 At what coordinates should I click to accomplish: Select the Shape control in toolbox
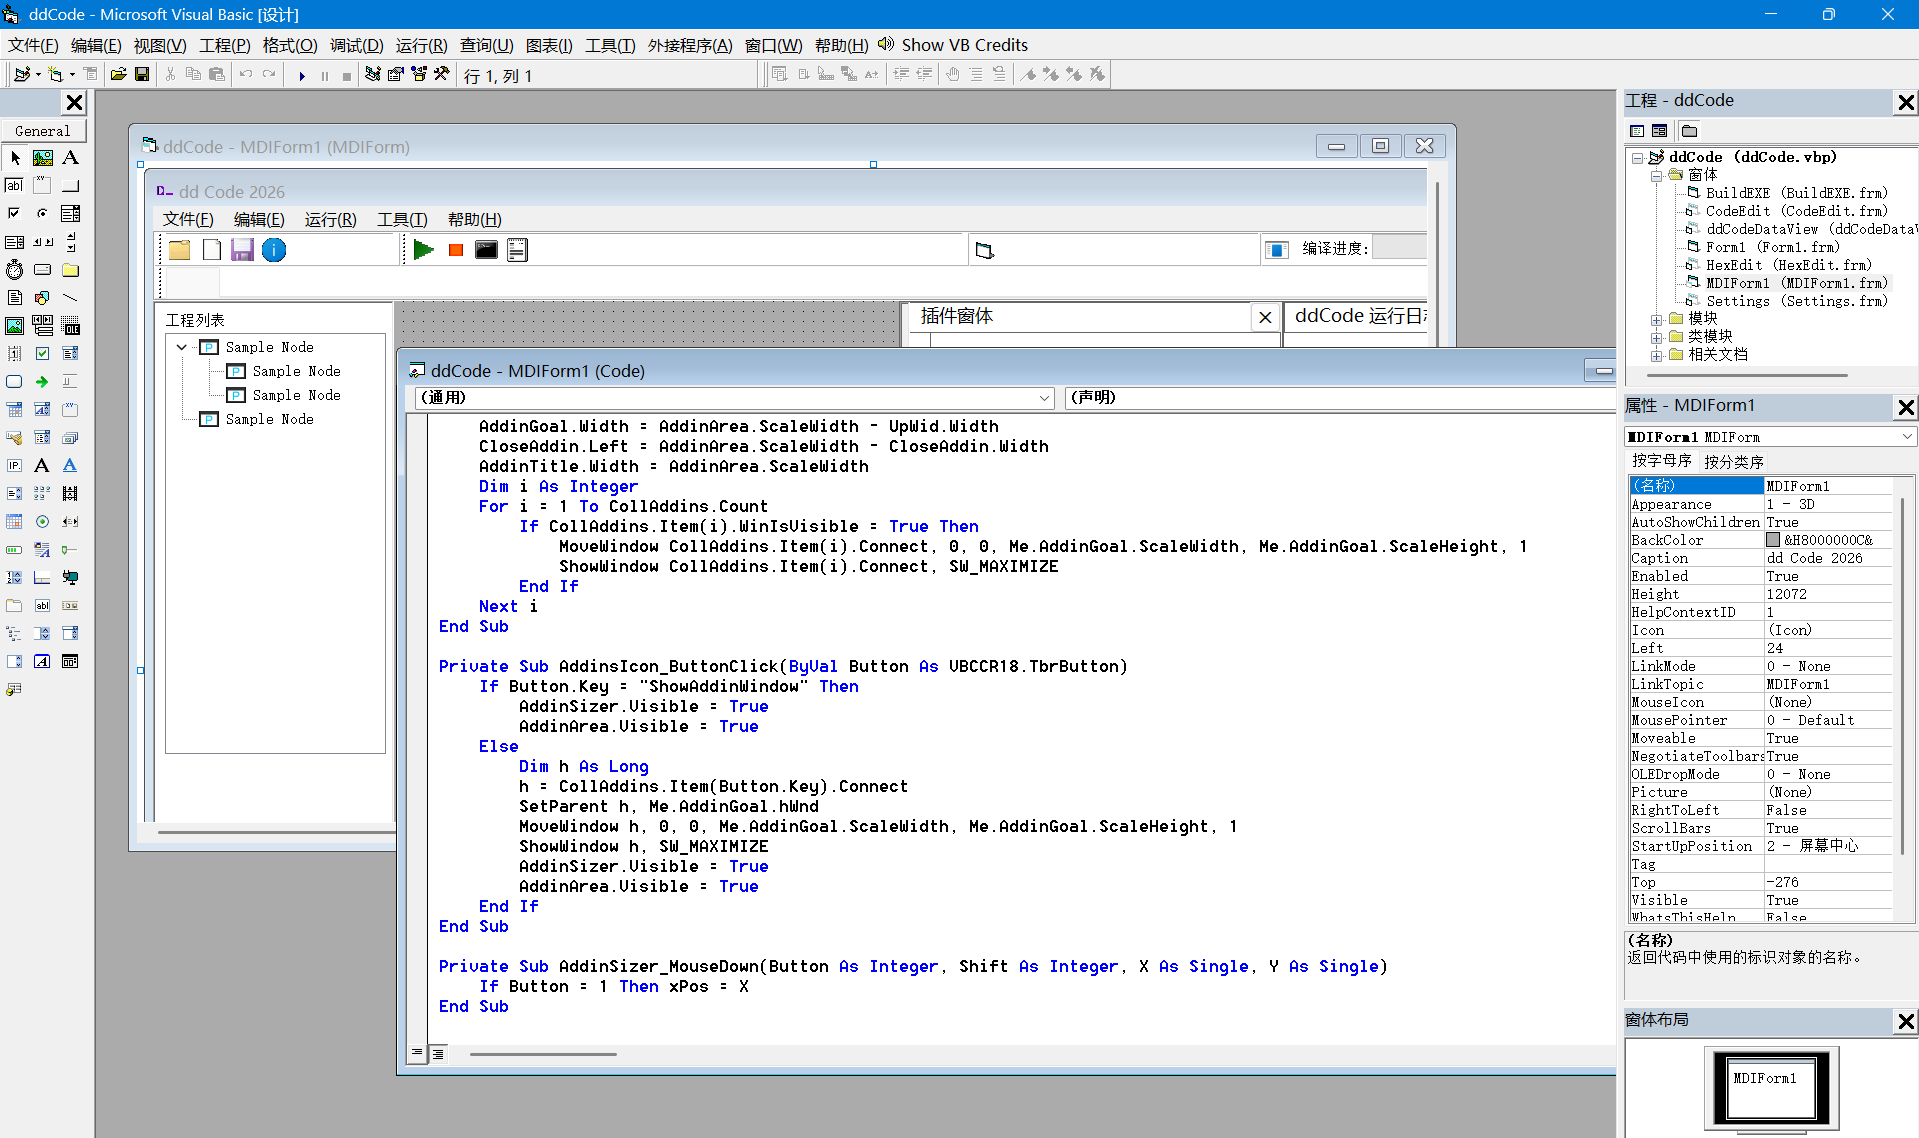(x=43, y=298)
